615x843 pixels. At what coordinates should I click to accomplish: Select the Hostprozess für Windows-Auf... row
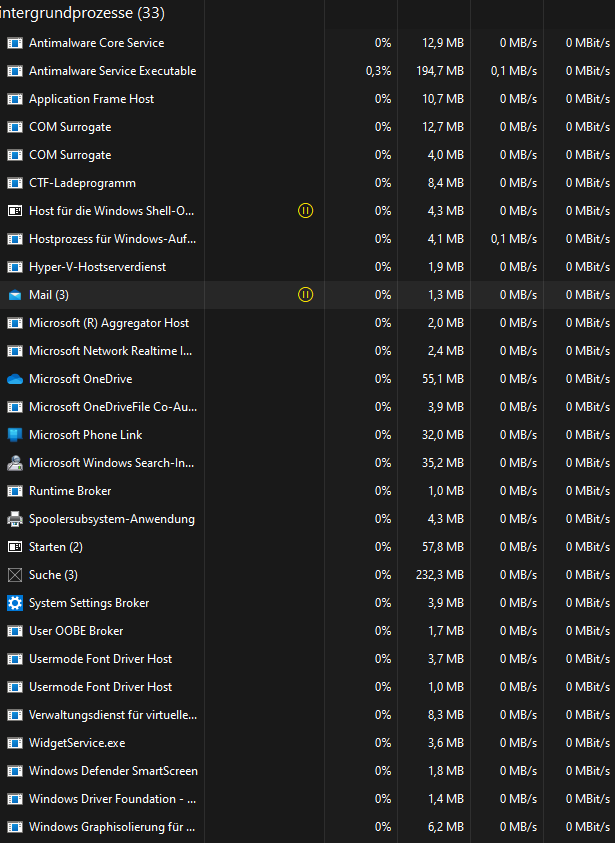308,239
